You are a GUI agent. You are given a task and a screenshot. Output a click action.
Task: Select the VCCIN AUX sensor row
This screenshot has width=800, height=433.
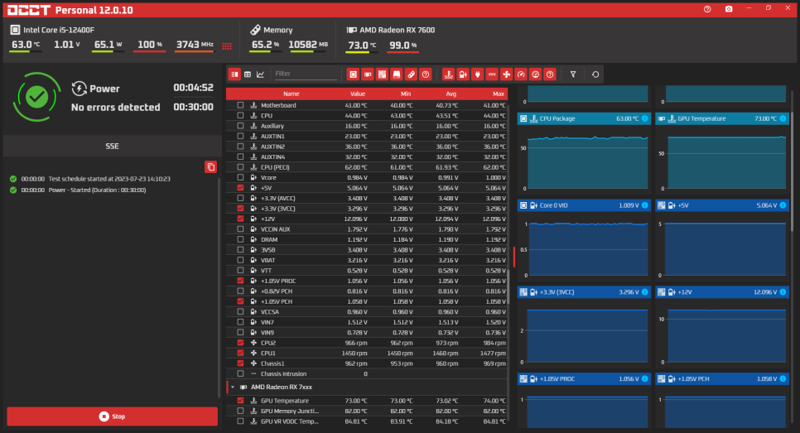click(x=367, y=229)
